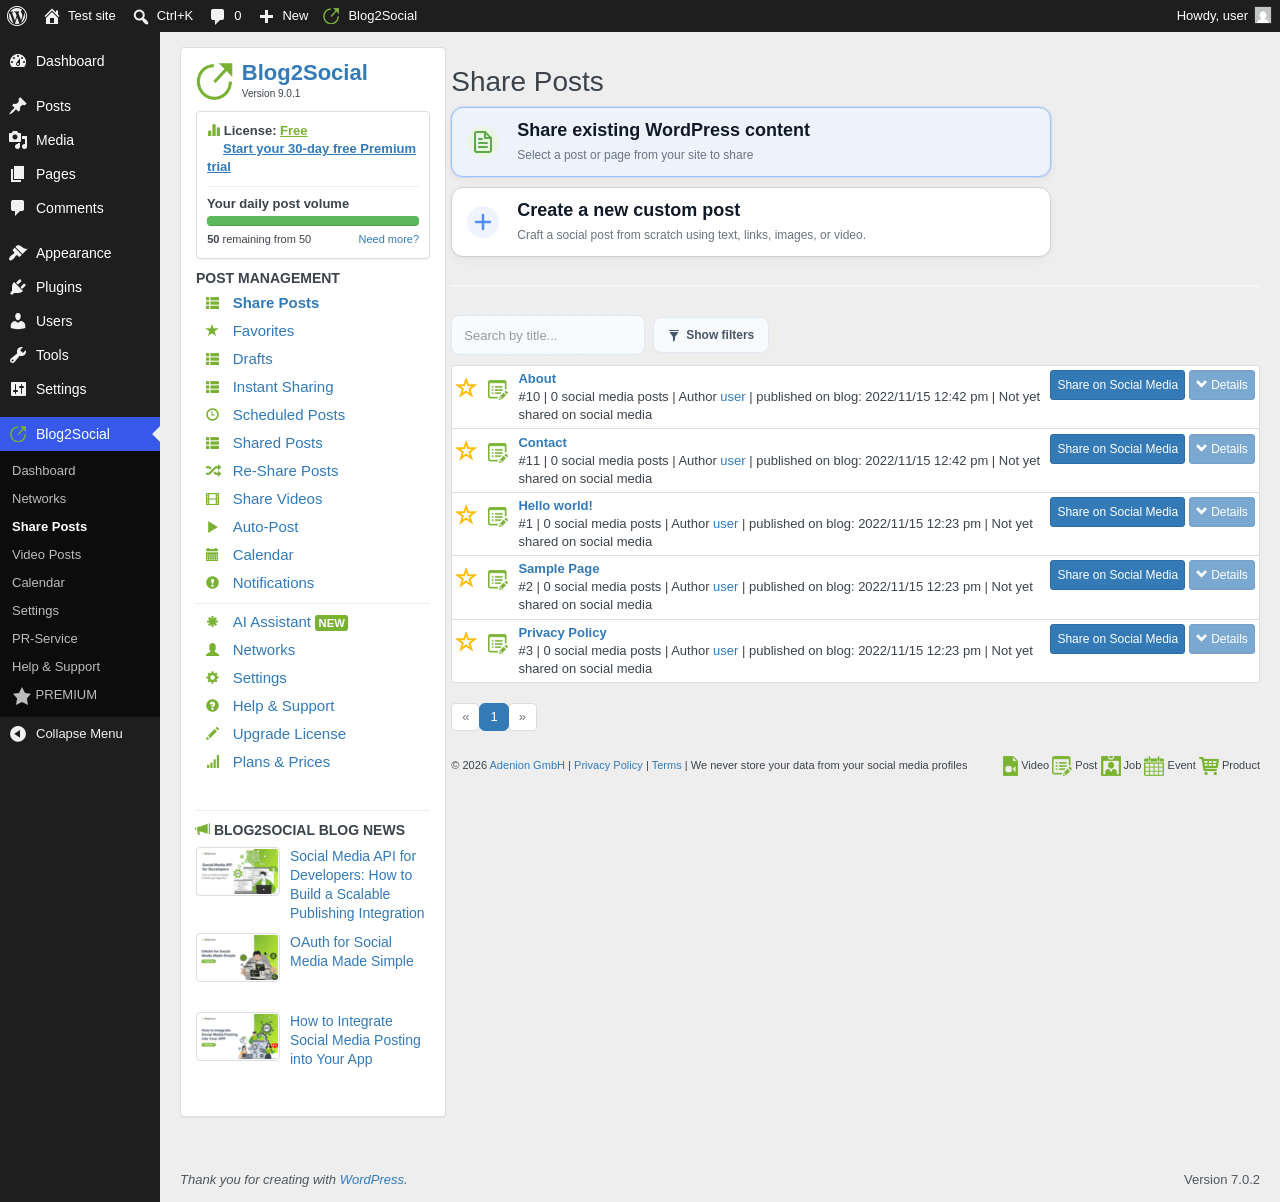This screenshot has width=1280, height=1202.
Task: Expand Details for Privacy Policy
Action: coord(1222,639)
